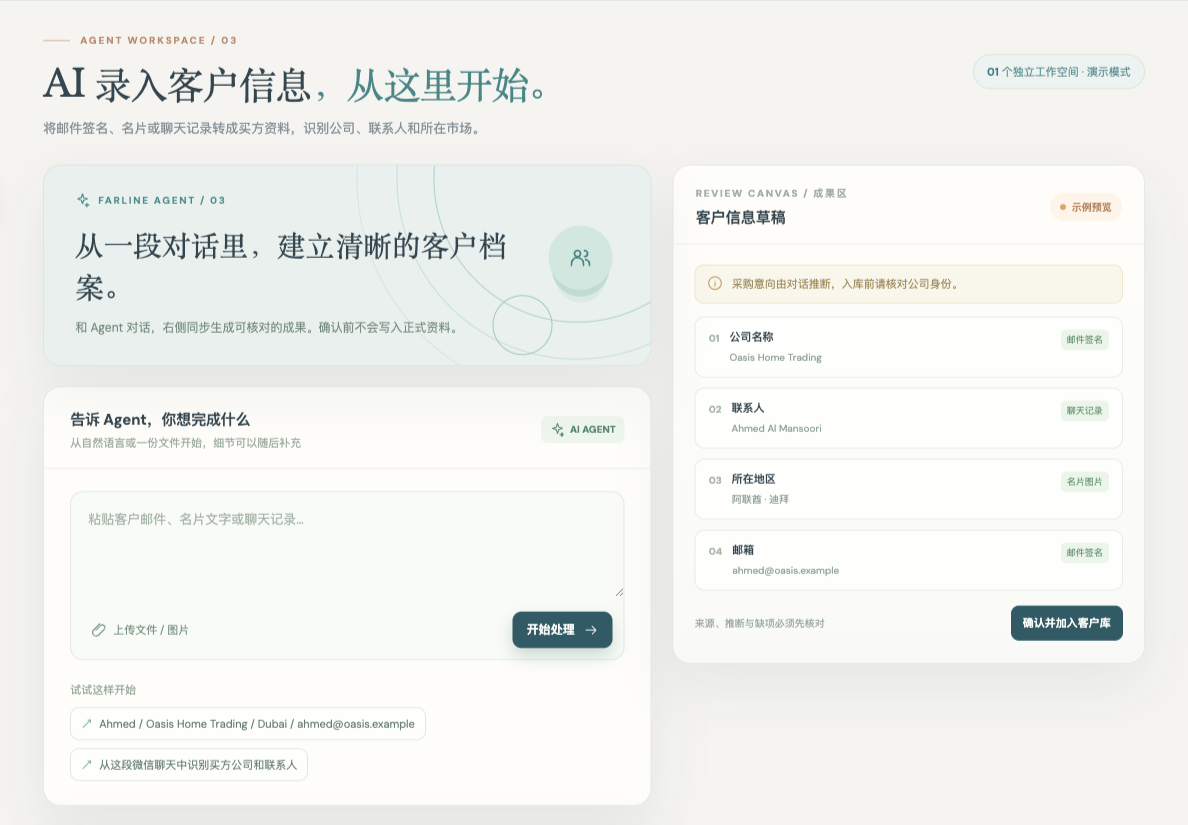Click the 将邮件签名、名片或聊天记录 subtitle
Viewport: 1188px width, 825px height.
[262, 128]
